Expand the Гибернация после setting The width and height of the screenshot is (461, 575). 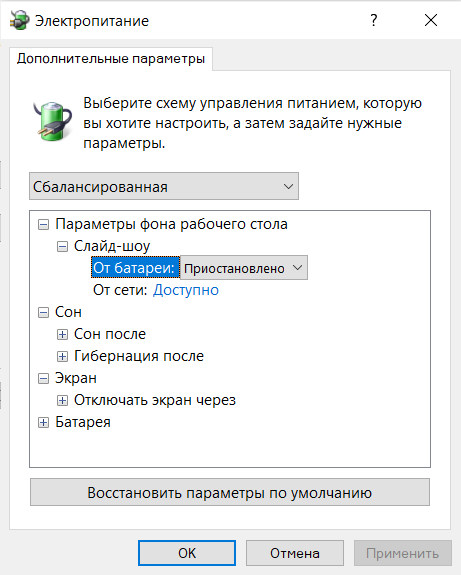[x=62, y=356]
